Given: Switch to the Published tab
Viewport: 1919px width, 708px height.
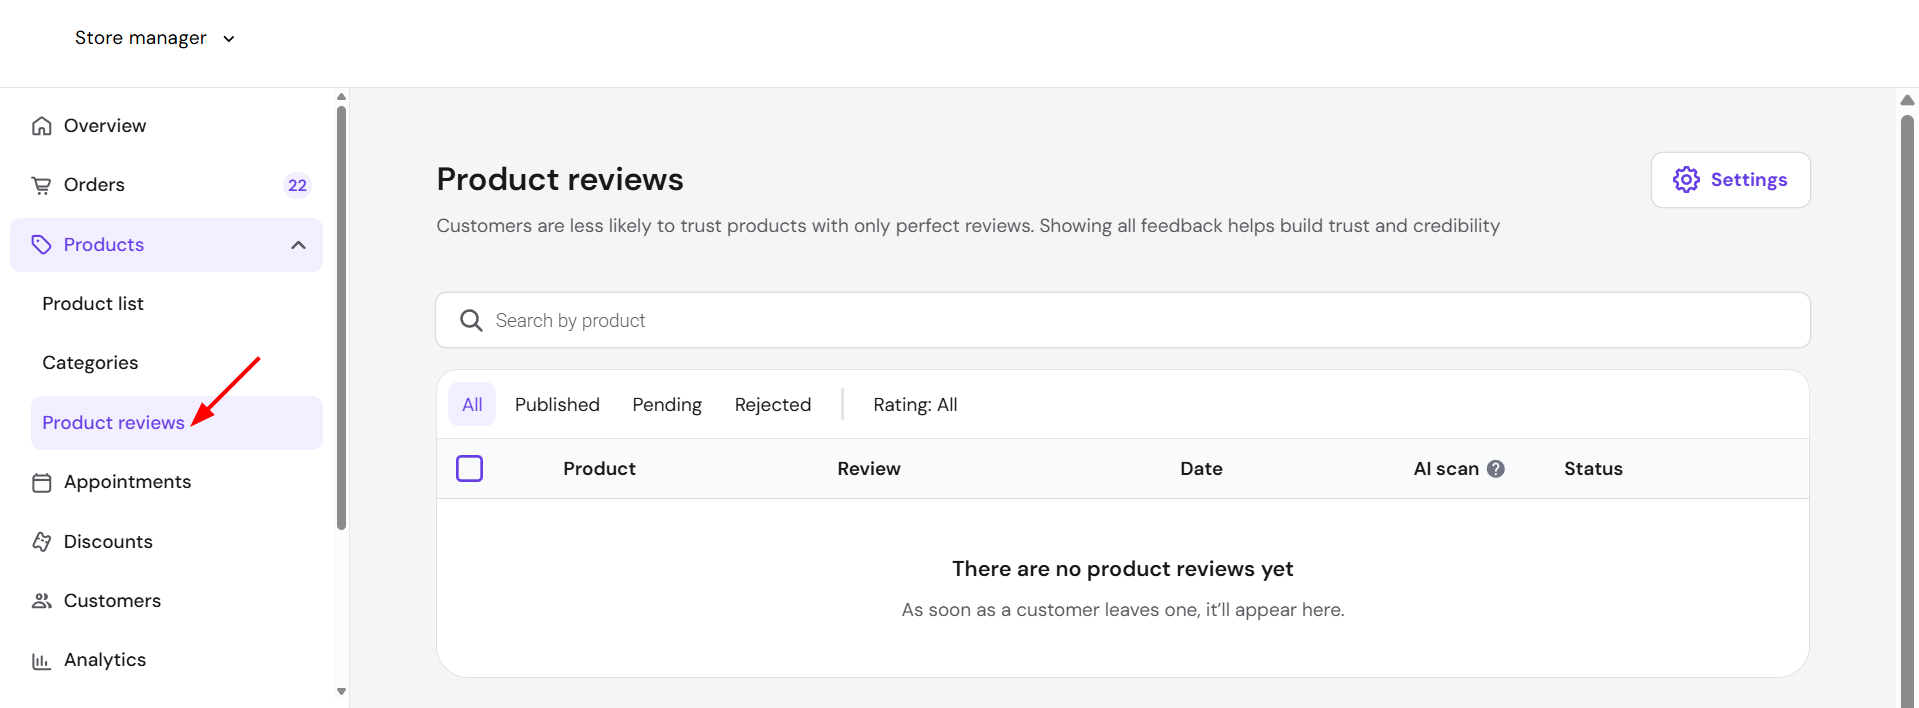Looking at the screenshot, I should click(x=557, y=405).
